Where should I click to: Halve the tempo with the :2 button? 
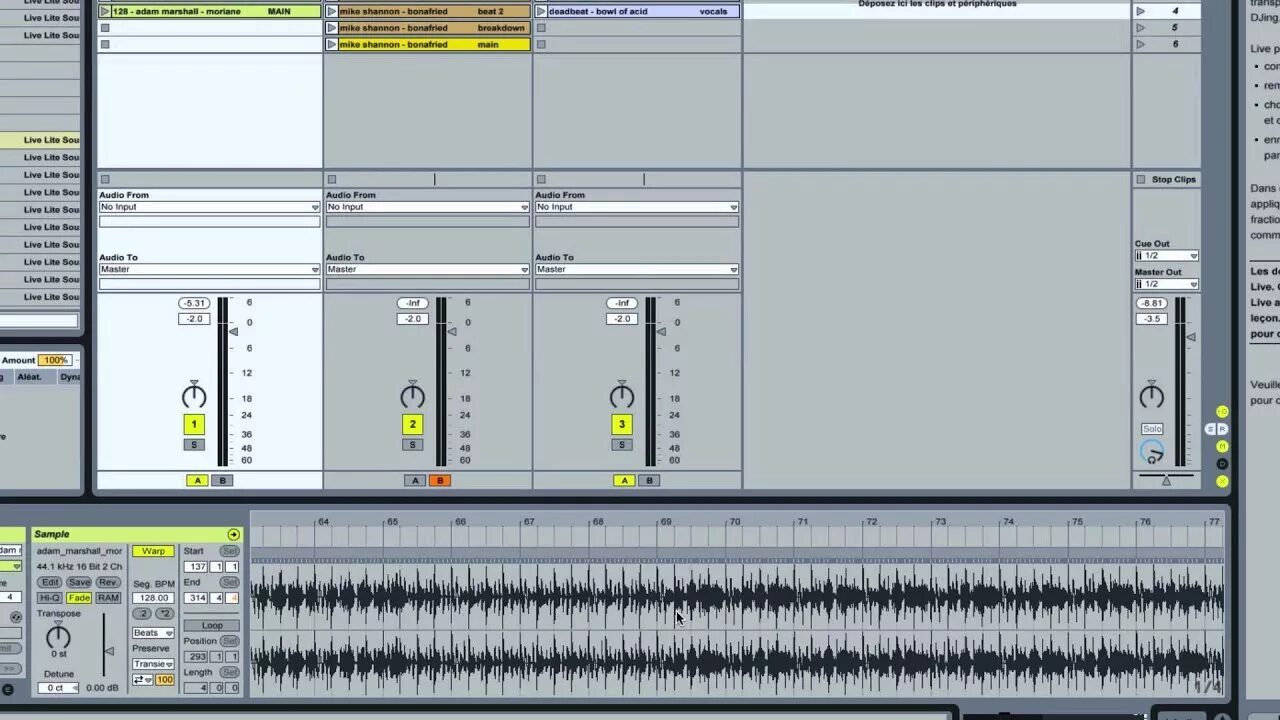click(x=143, y=614)
